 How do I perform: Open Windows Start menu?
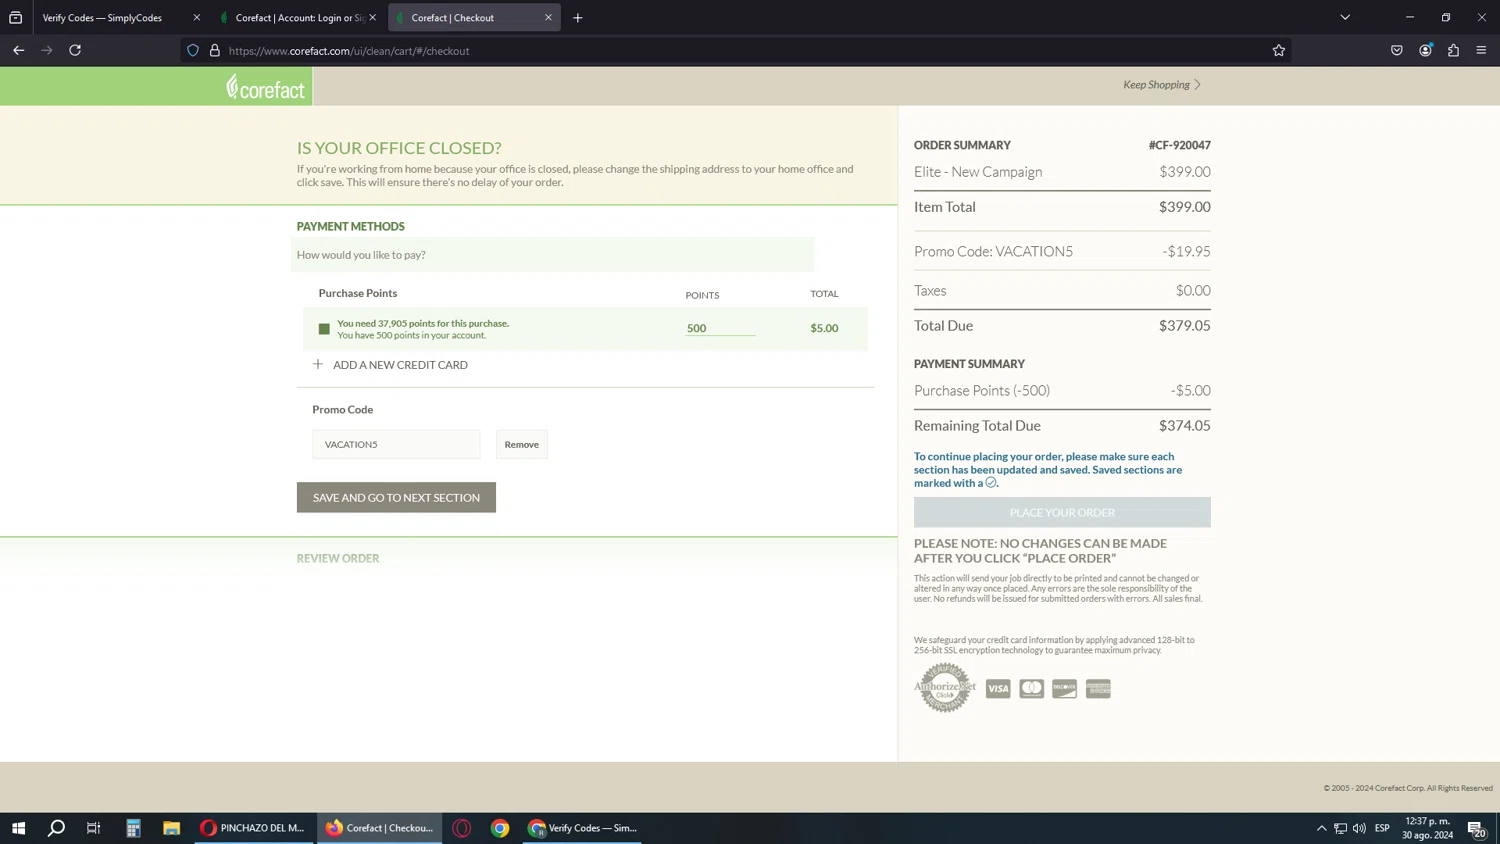point(18,828)
